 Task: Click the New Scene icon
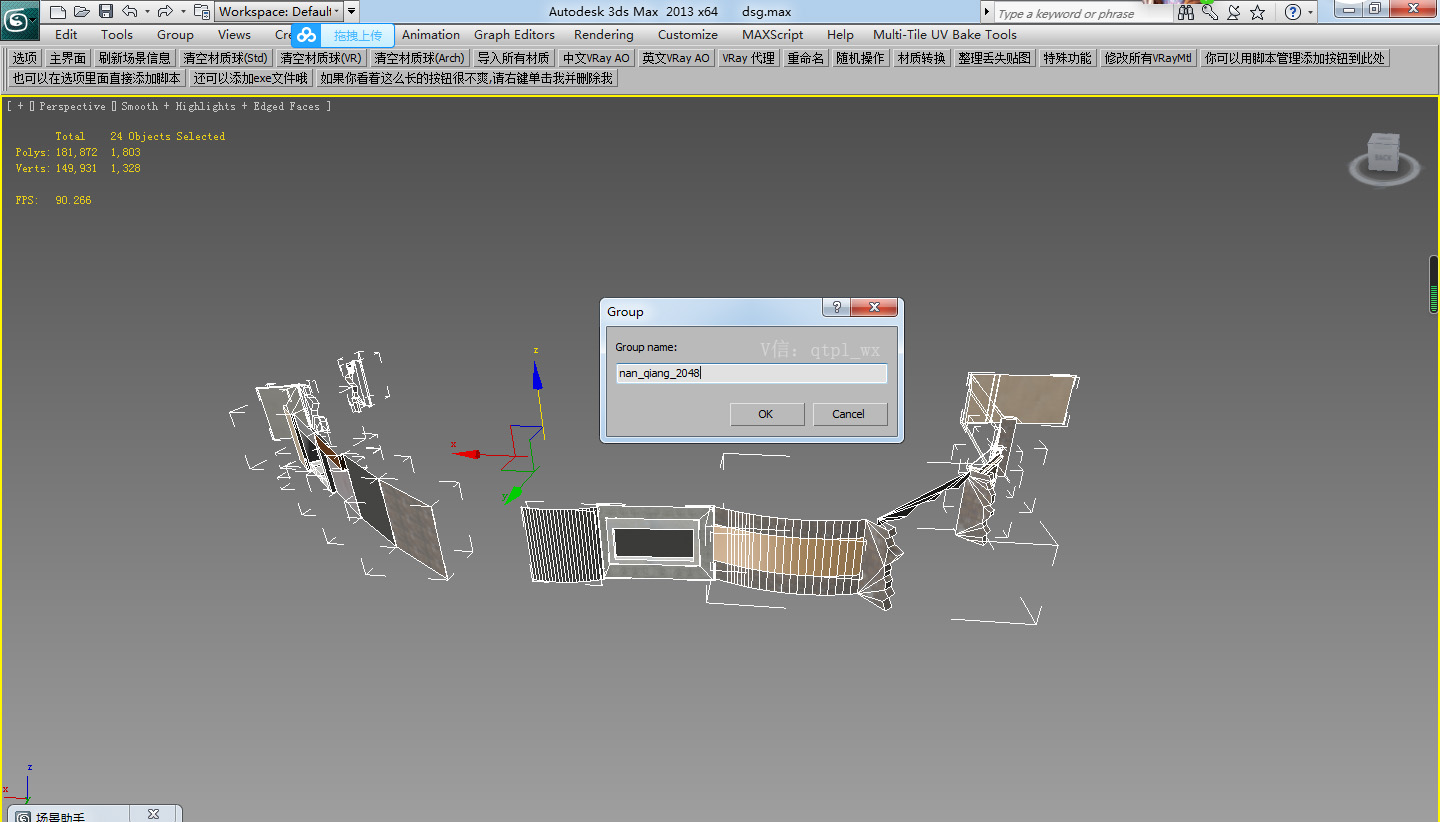(x=57, y=11)
